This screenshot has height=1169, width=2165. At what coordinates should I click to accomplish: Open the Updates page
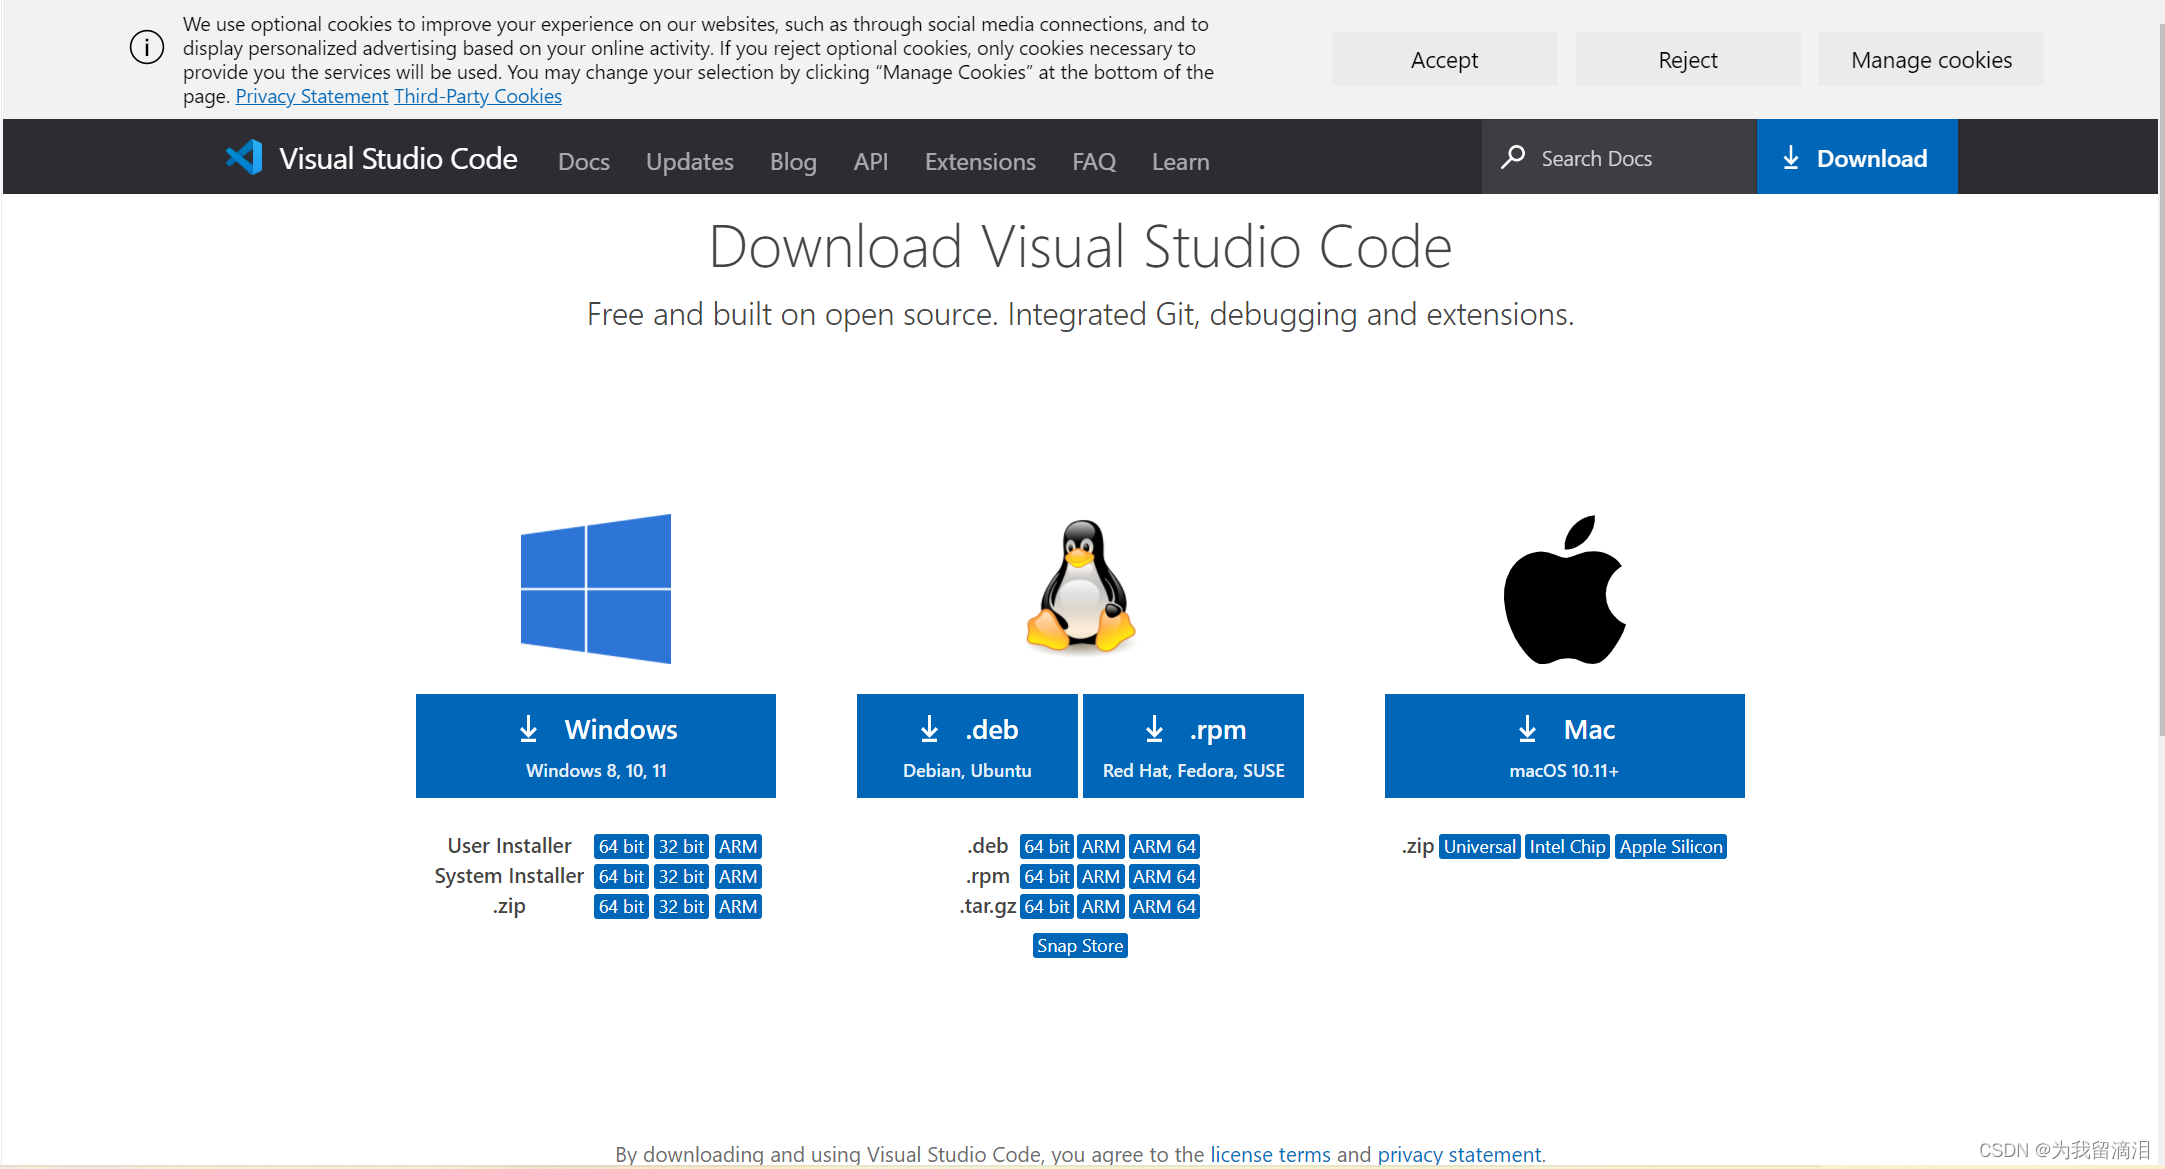690,161
